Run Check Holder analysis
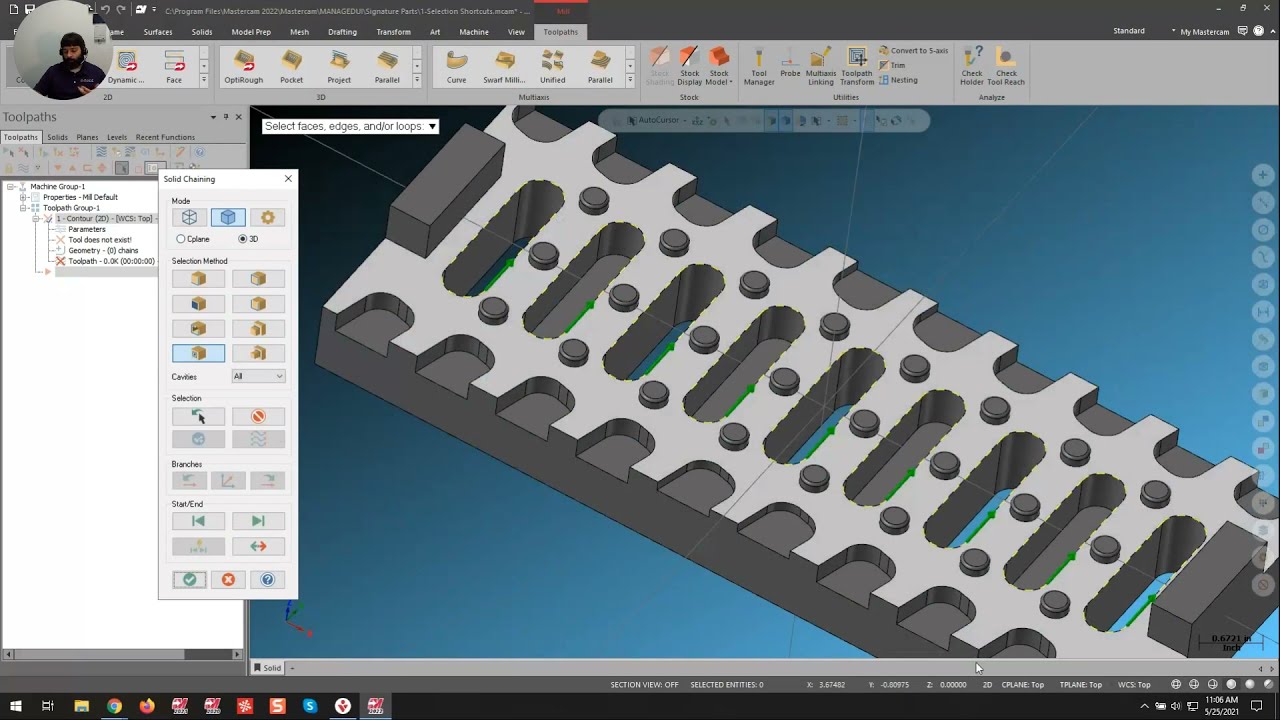 (972, 67)
